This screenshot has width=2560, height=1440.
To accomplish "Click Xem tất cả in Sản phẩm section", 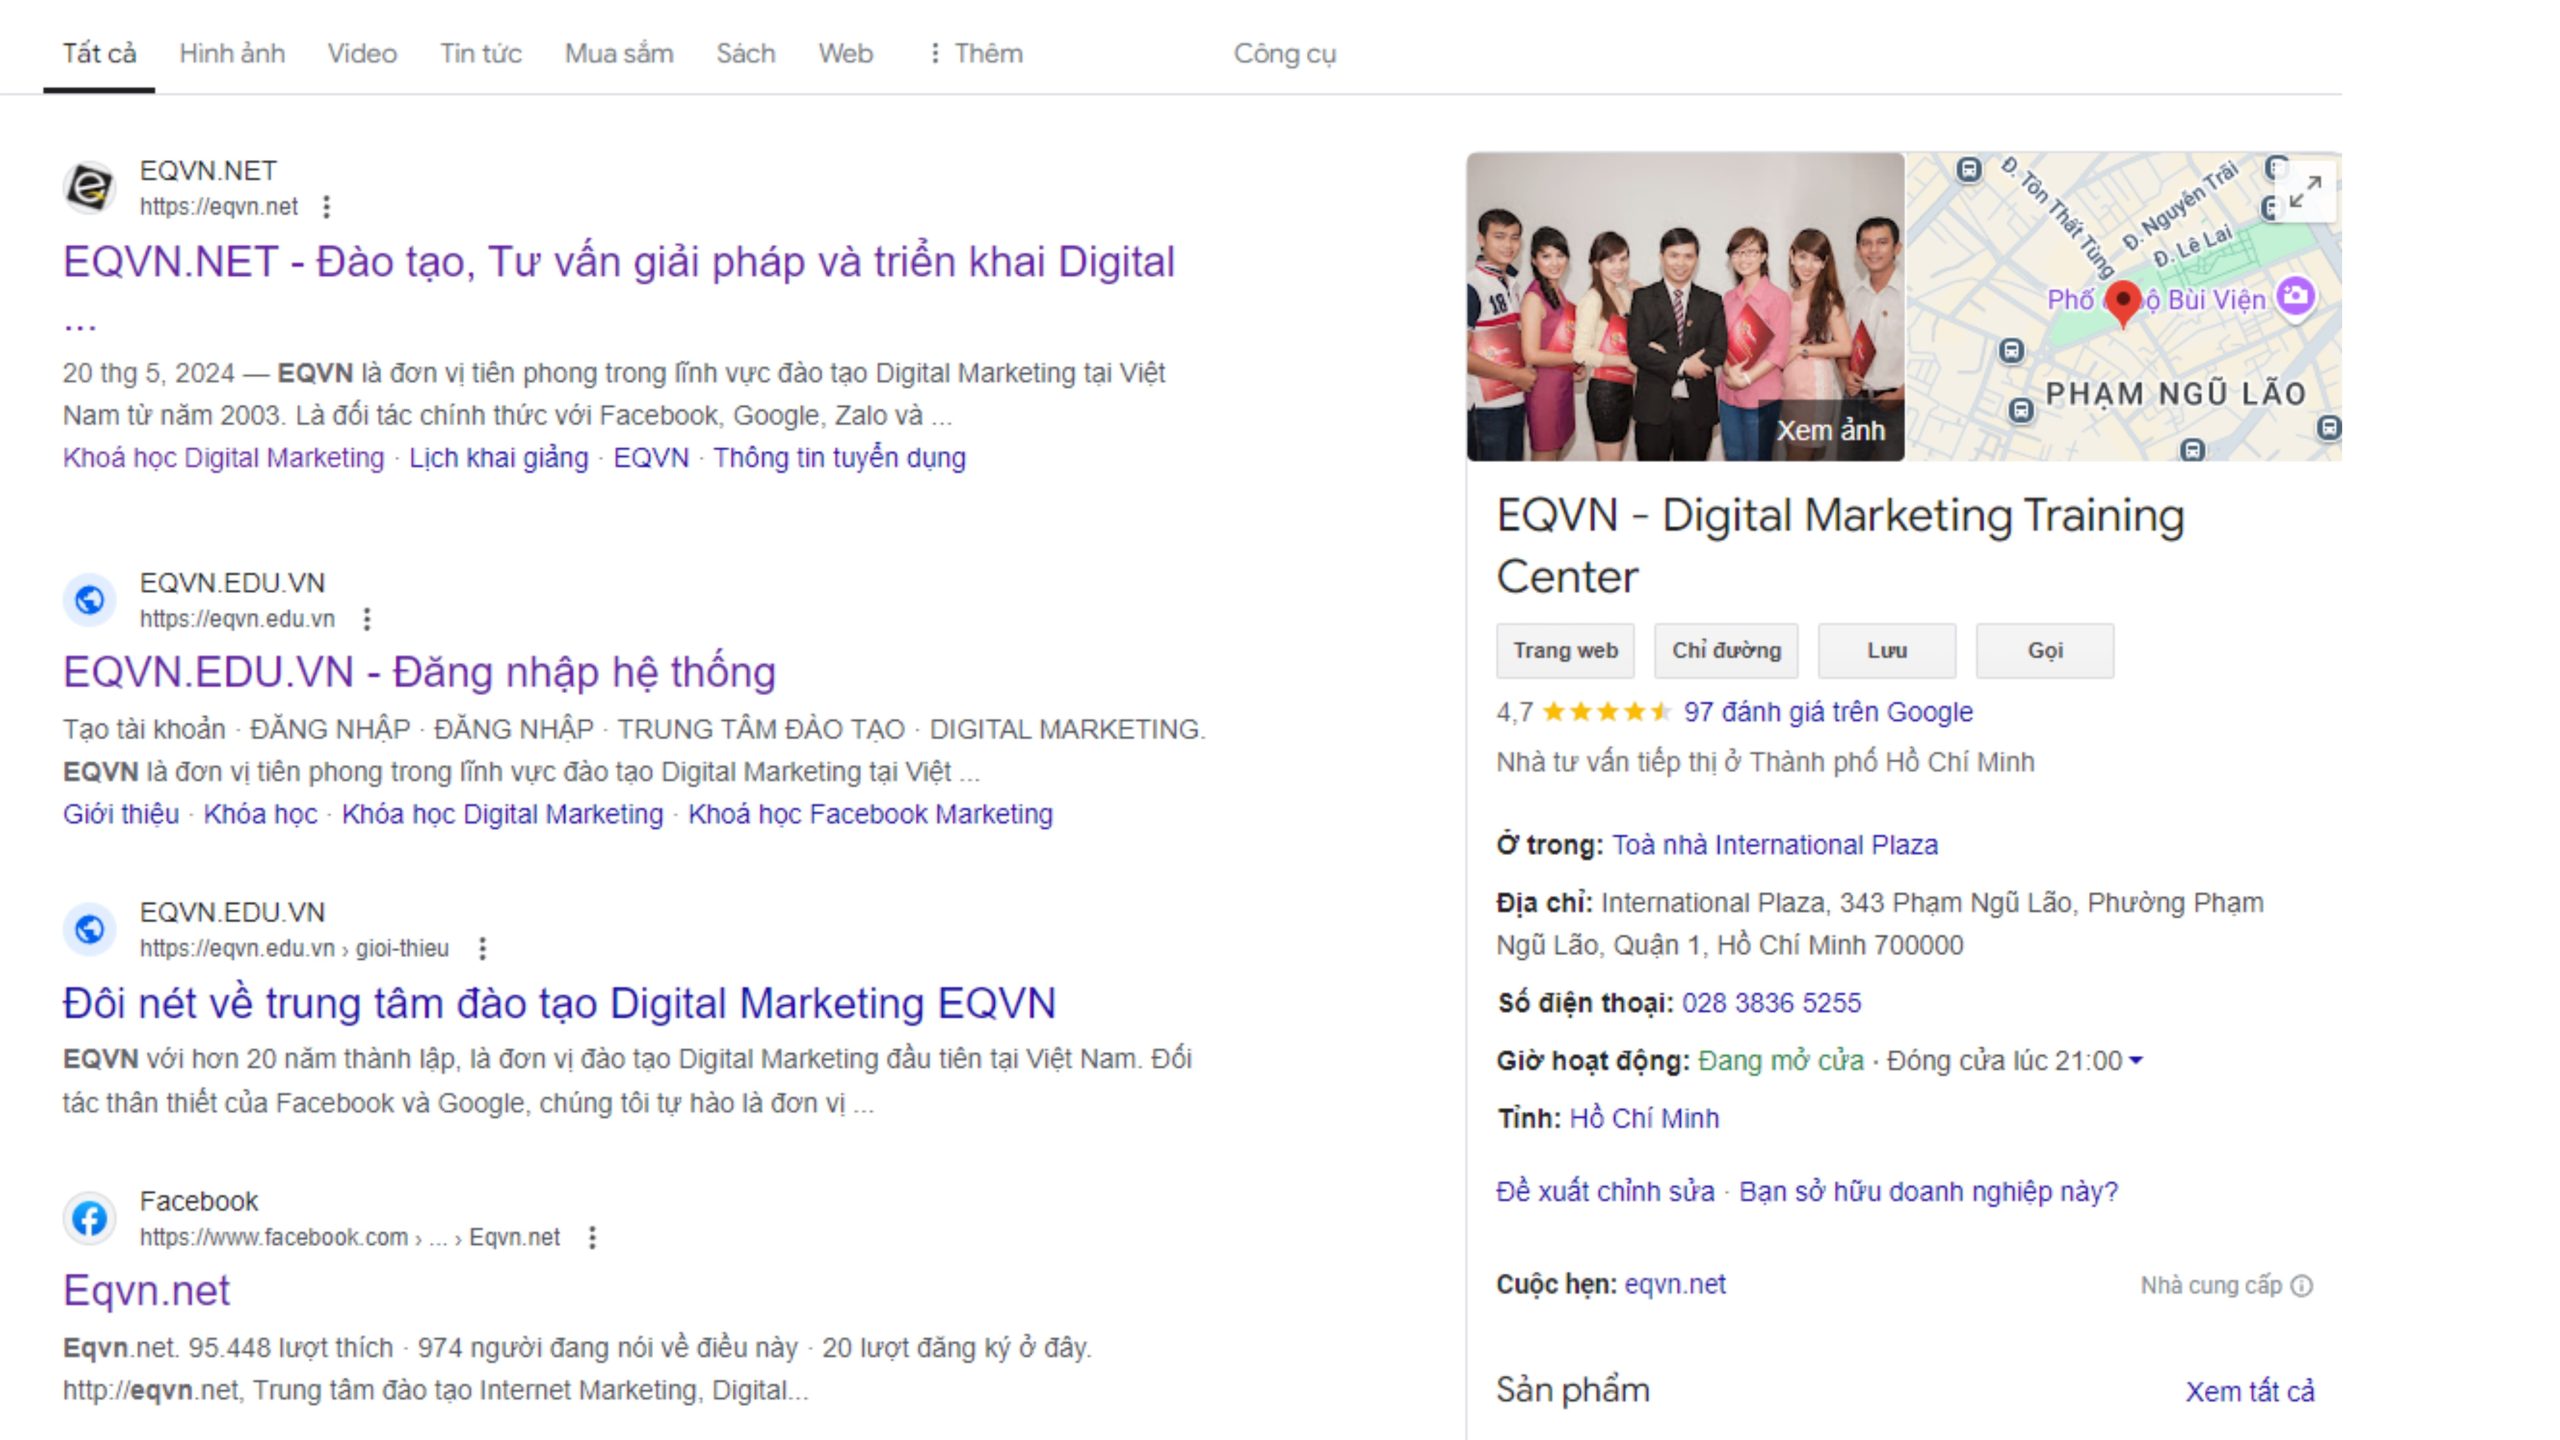I will pyautogui.click(x=2249, y=1391).
